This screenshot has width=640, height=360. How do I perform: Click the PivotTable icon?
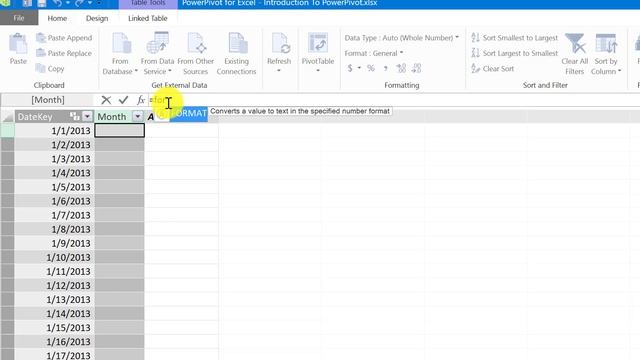coord(318,43)
